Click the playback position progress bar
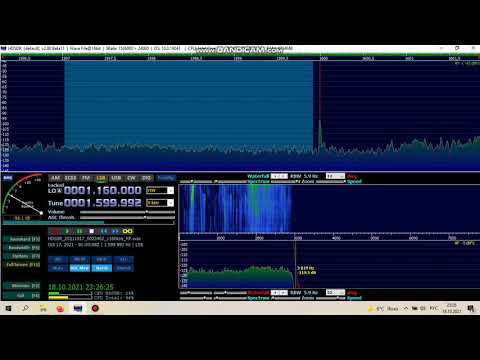The height and width of the screenshot is (360, 480). tap(88, 222)
